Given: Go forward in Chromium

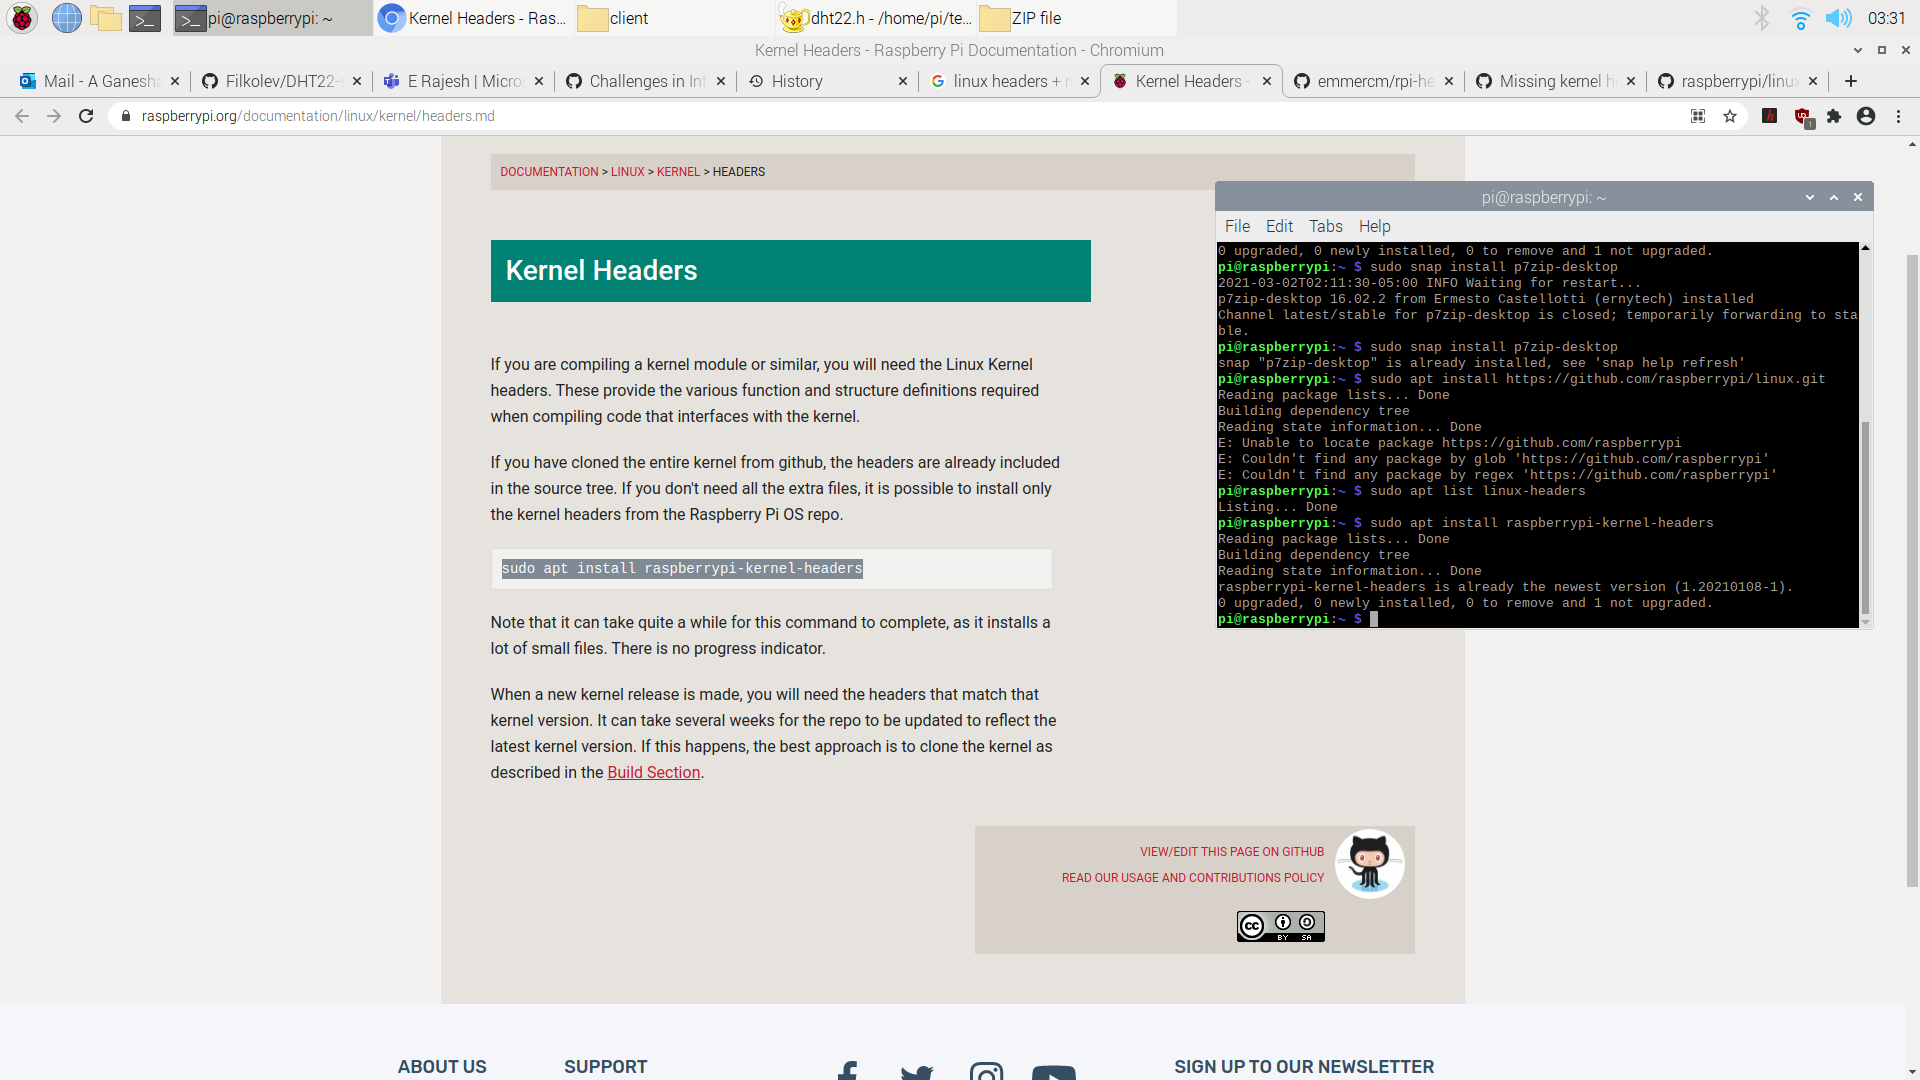Looking at the screenshot, I should tap(54, 116).
